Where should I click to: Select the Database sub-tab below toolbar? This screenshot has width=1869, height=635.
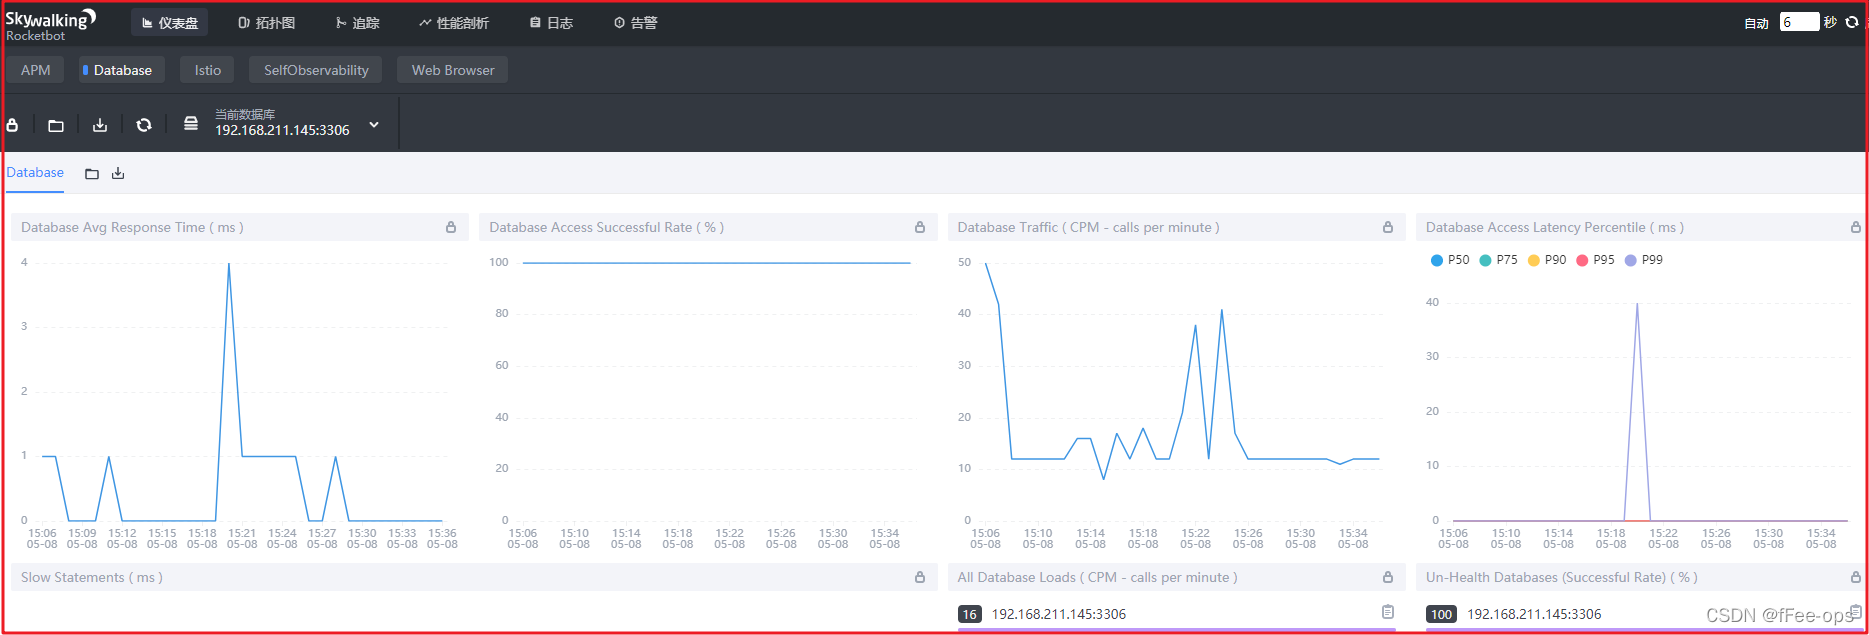(35, 172)
